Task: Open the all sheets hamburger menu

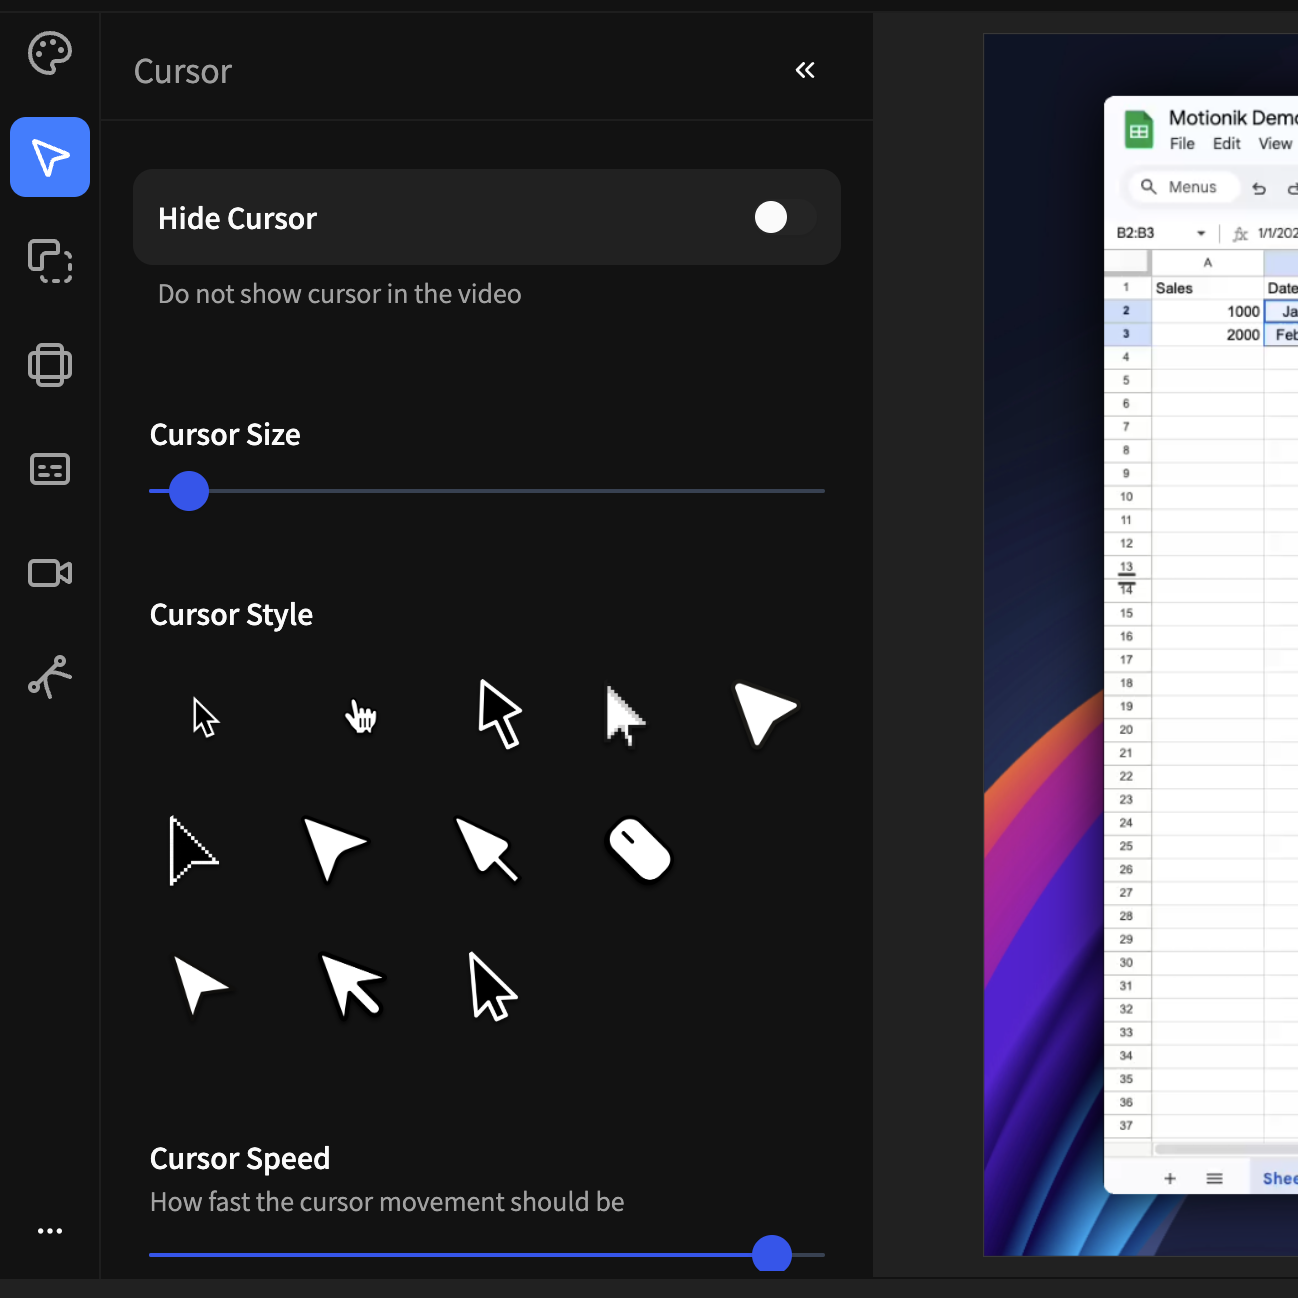Action: (1214, 1178)
